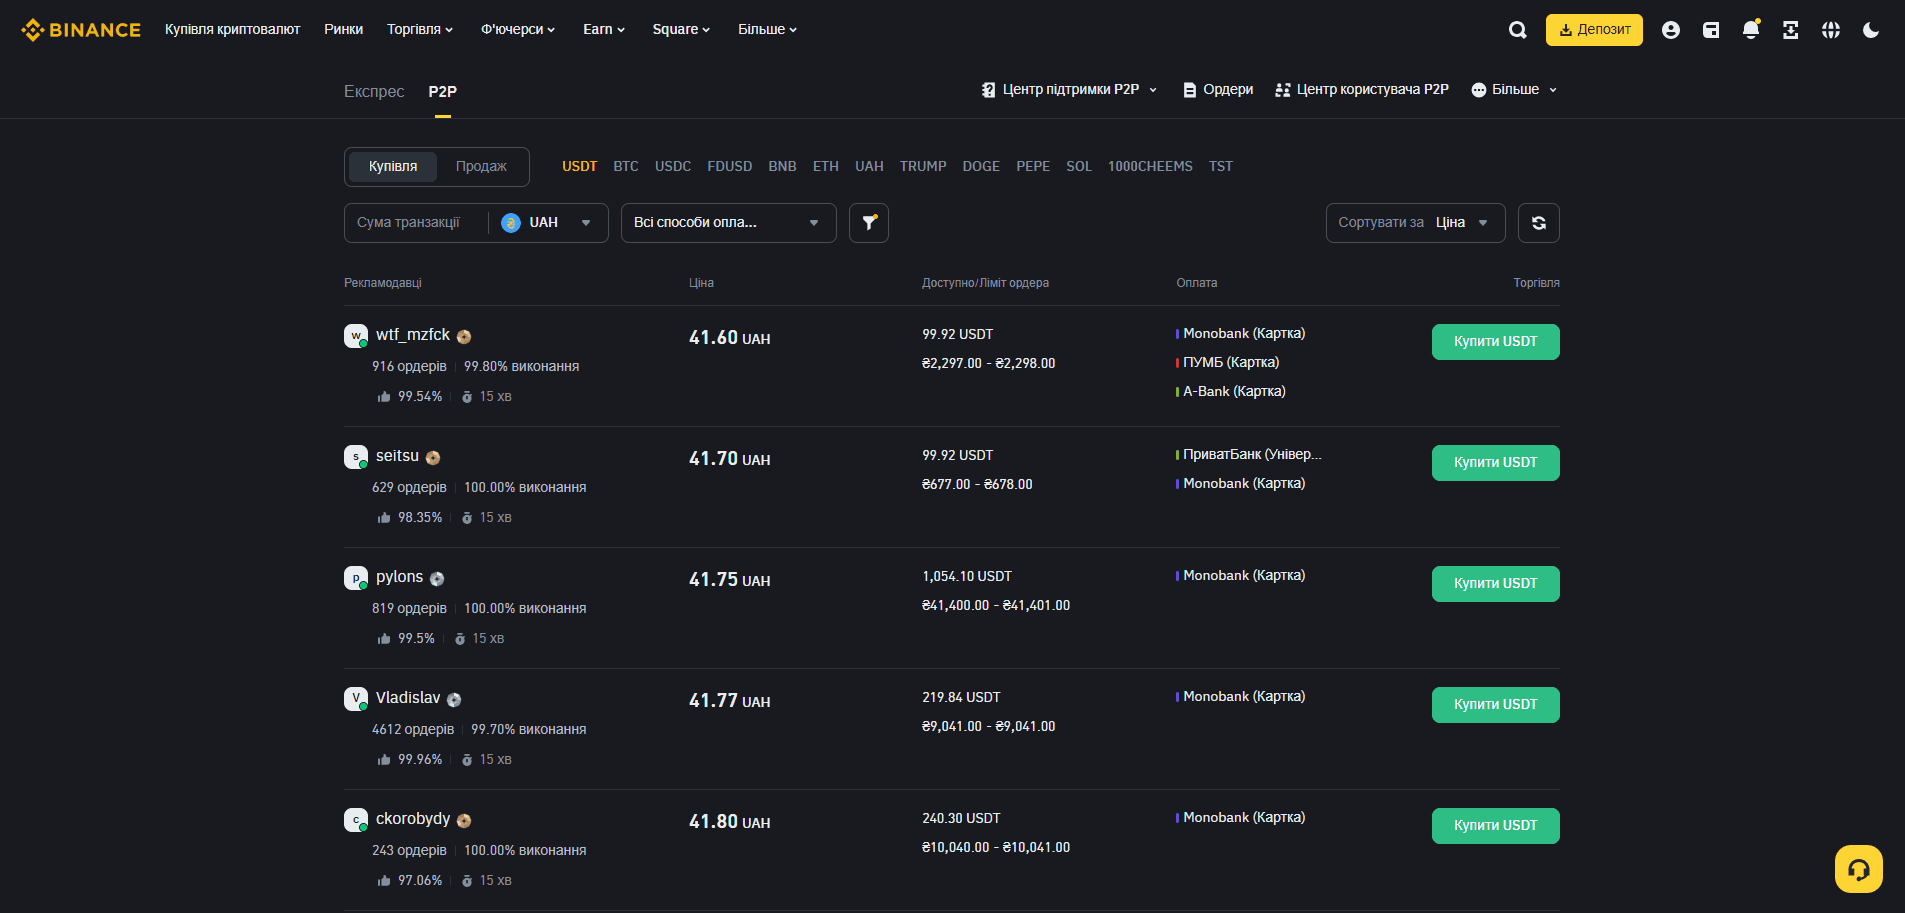
Task: Click the Binance logo
Action: coord(81,30)
